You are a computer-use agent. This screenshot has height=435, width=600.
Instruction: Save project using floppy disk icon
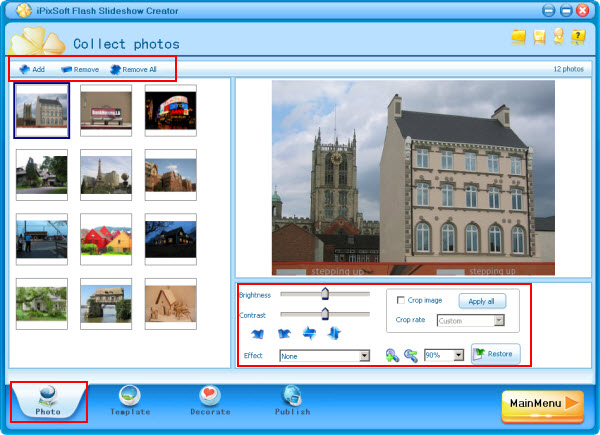point(540,37)
